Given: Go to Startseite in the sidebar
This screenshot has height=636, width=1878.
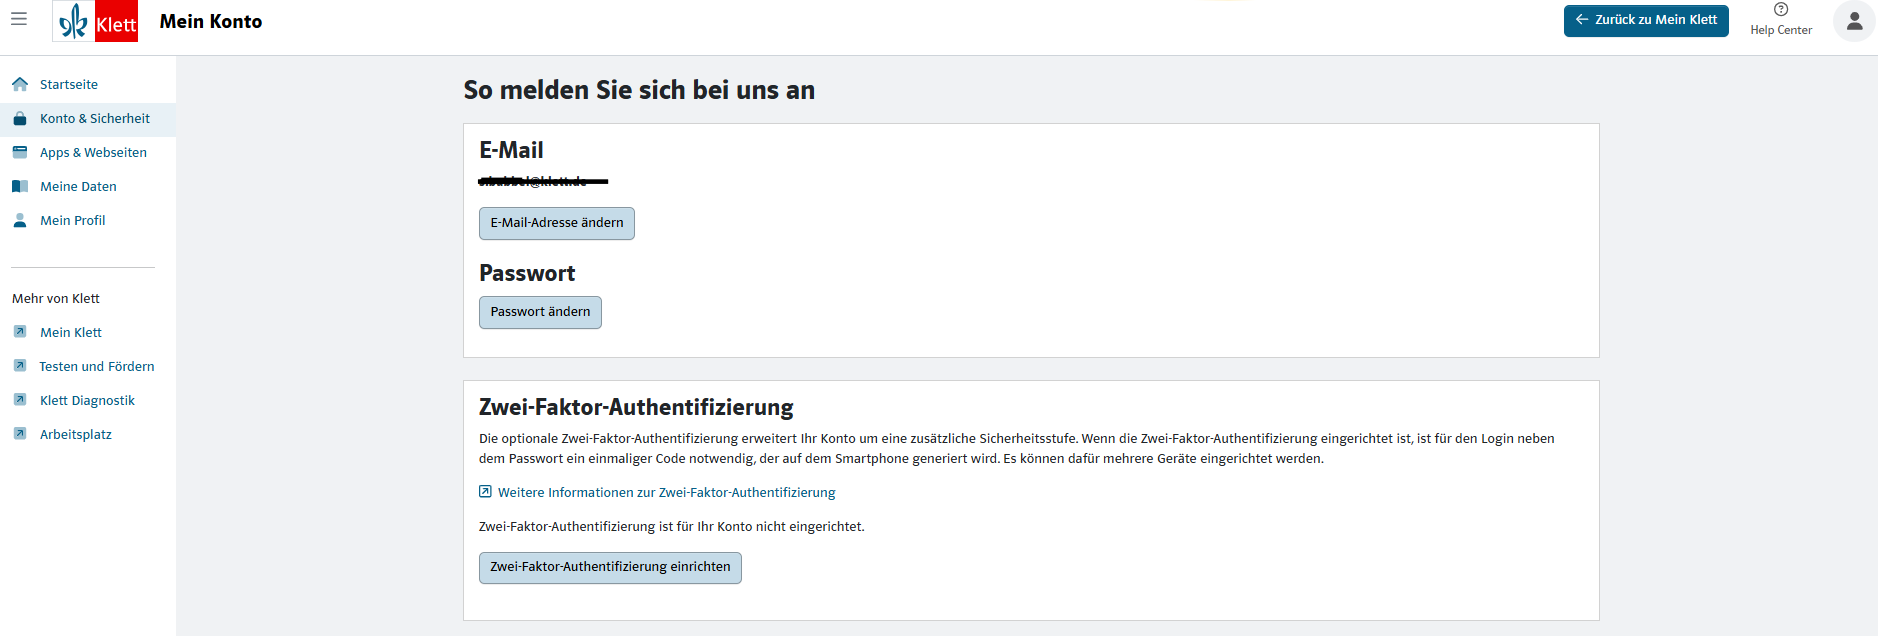Looking at the screenshot, I should (x=69, y=84).
